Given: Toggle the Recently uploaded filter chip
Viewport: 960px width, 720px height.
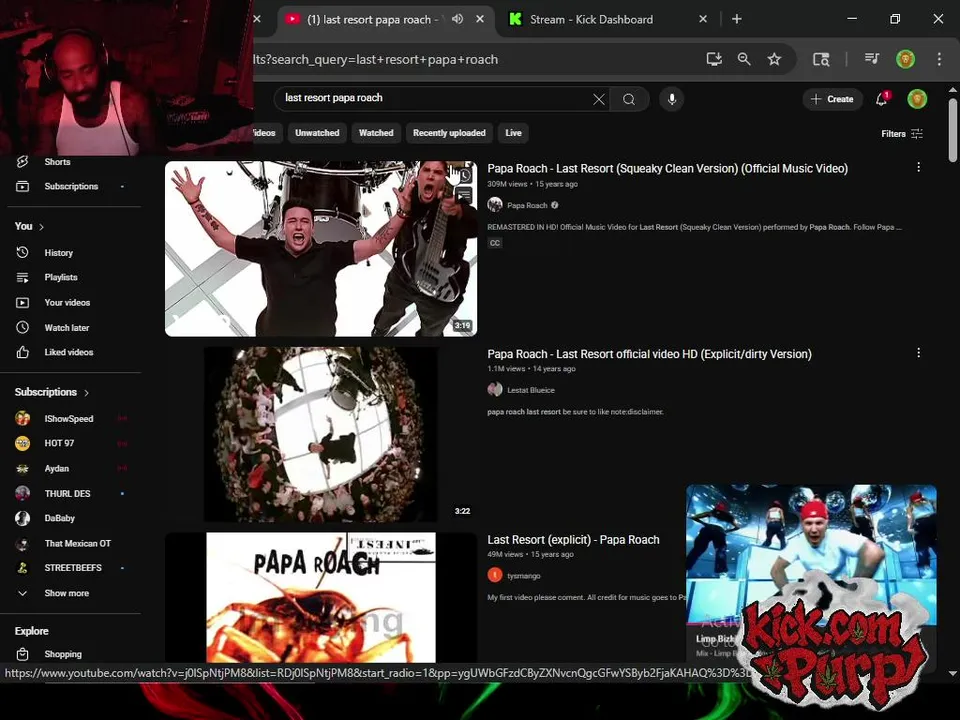Looking at the screenshot, I should [x=449, y=133].
